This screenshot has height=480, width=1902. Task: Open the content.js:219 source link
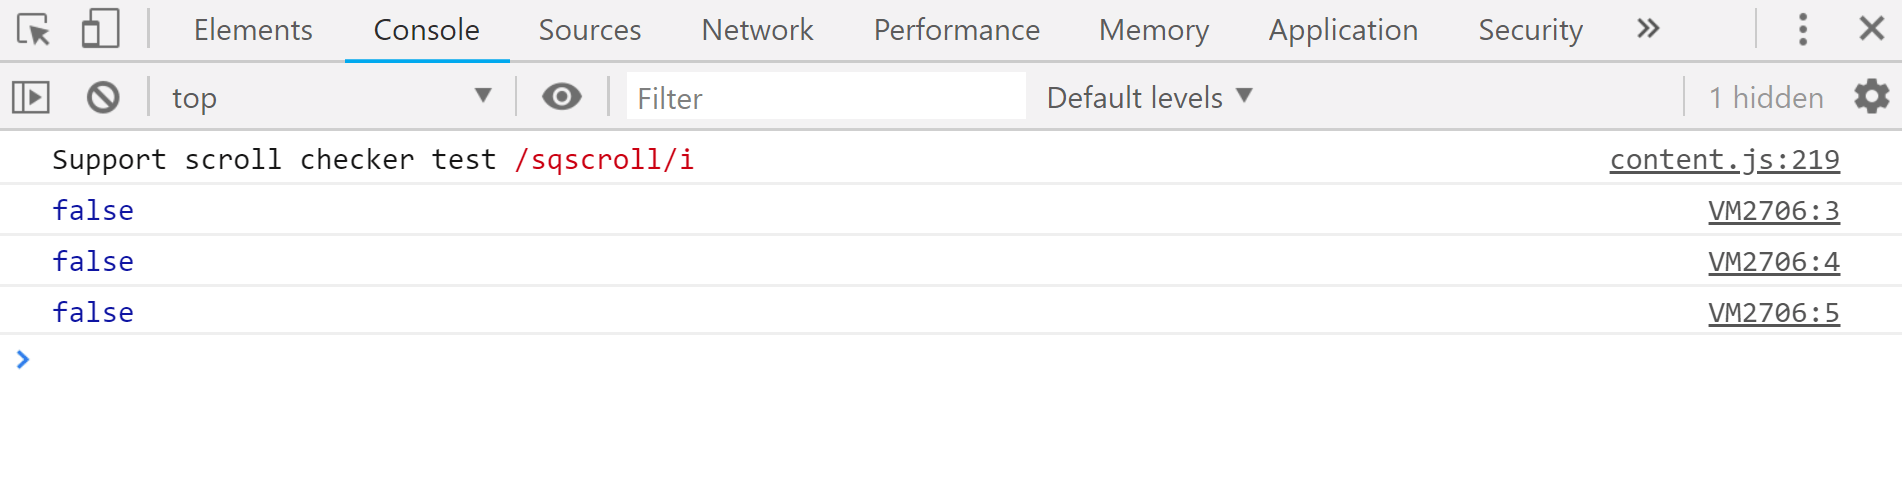(x=1724, y=159)
